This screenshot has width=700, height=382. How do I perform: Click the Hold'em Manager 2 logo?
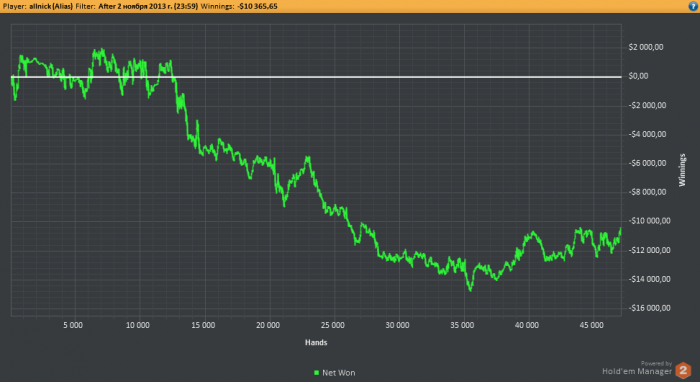coord(683,370)
